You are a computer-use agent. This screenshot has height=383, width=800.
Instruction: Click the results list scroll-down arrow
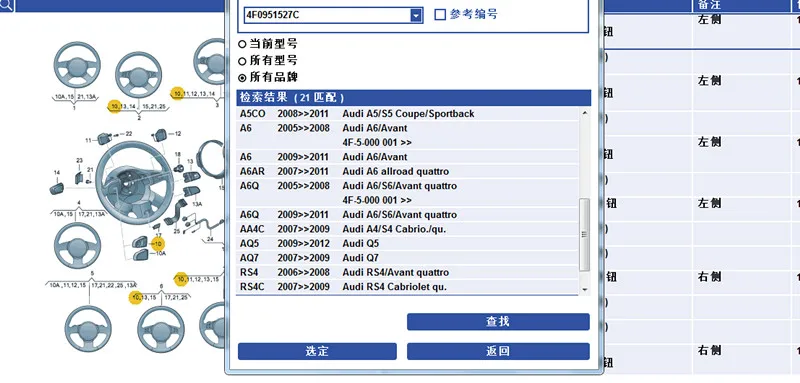click(x=585, y=289)
